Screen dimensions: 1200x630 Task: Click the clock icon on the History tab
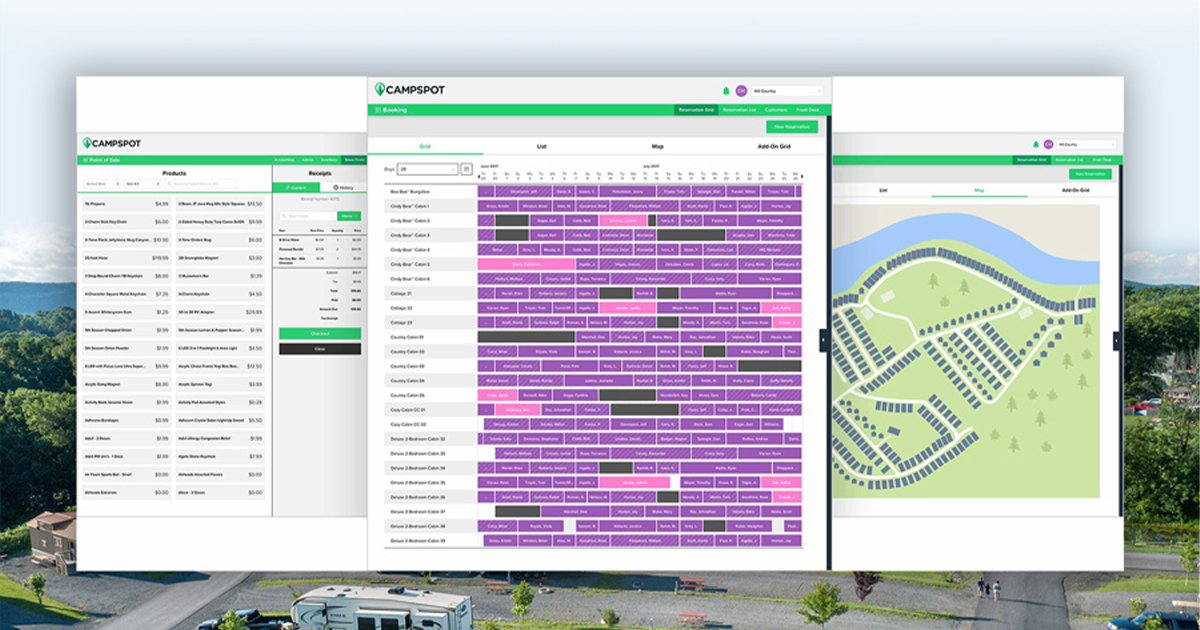click(x=335, y=187)
